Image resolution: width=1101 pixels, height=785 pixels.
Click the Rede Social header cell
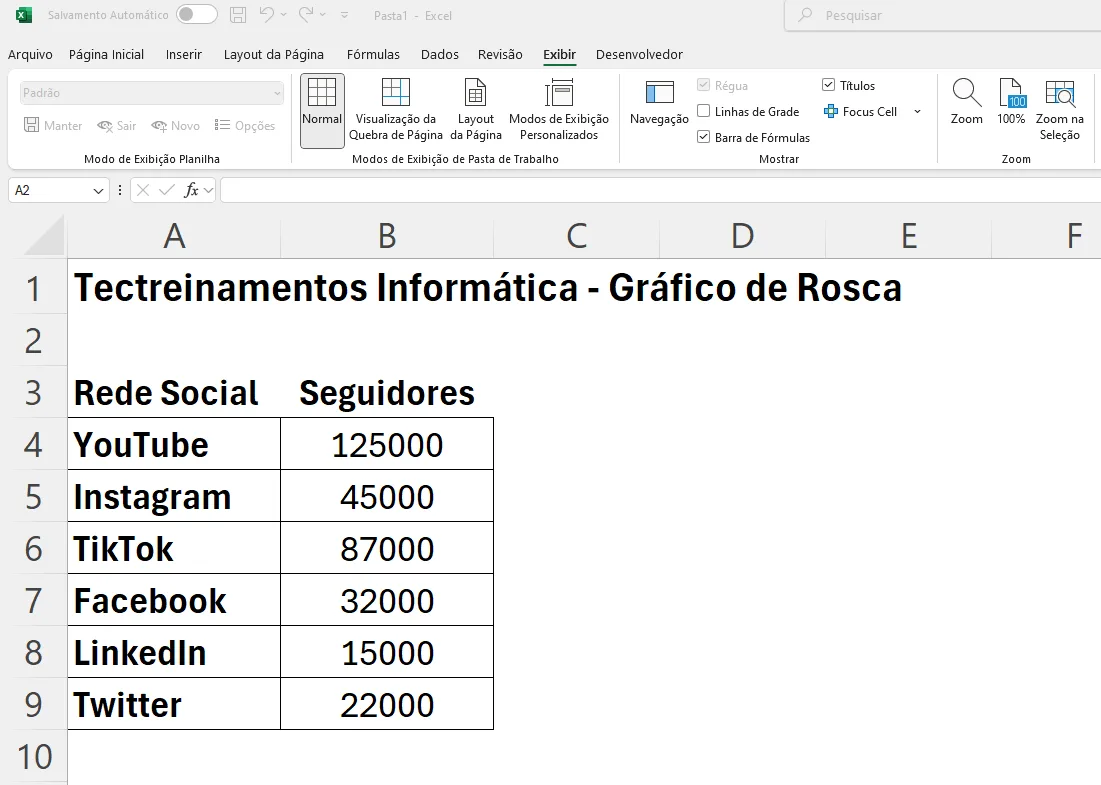174,392
